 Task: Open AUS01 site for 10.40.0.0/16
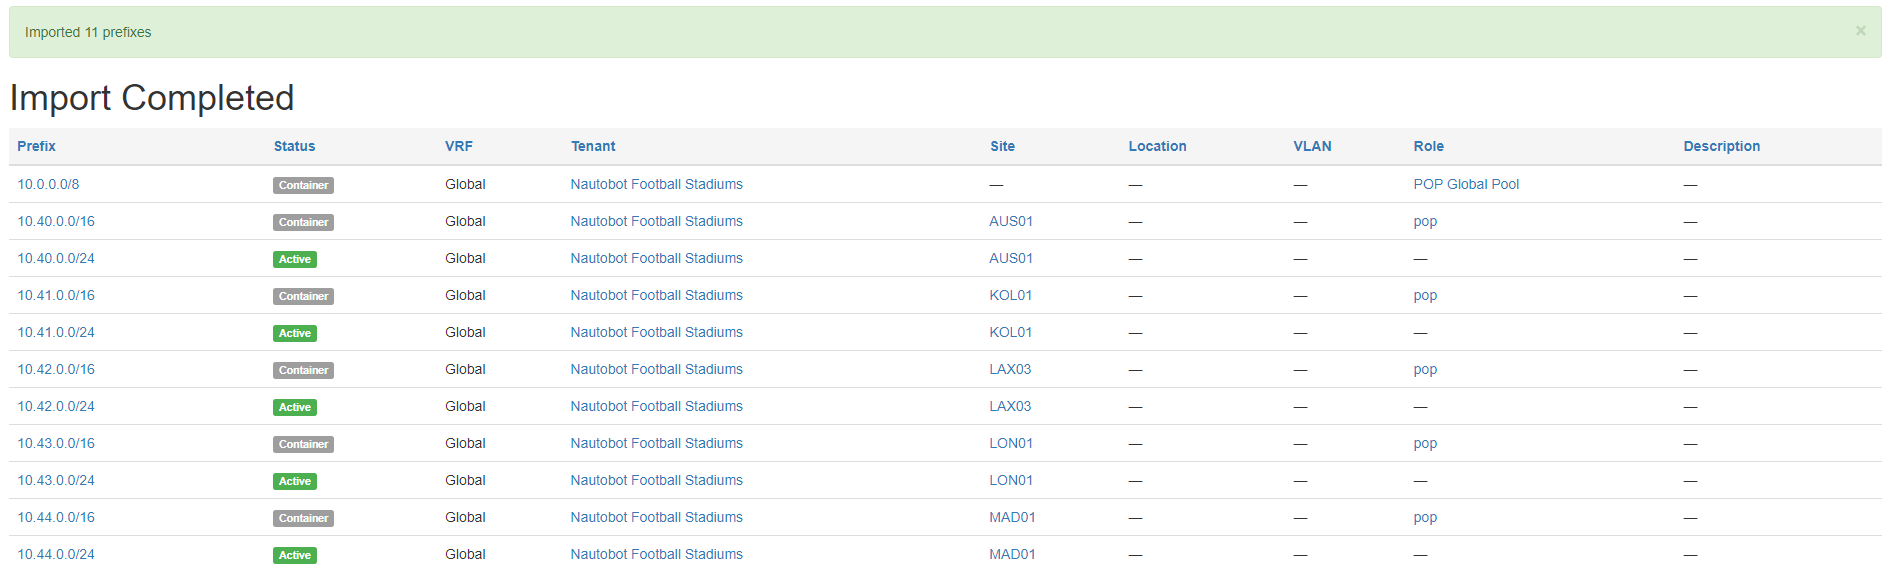1011,221
